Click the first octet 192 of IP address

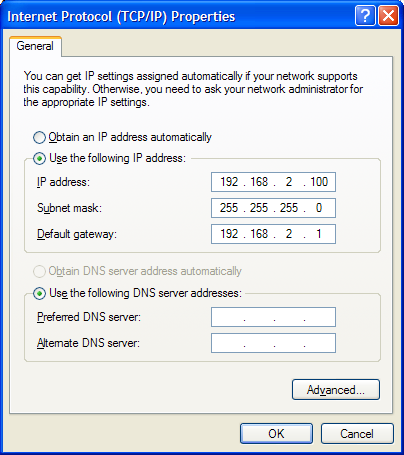[x=229, y=182]
